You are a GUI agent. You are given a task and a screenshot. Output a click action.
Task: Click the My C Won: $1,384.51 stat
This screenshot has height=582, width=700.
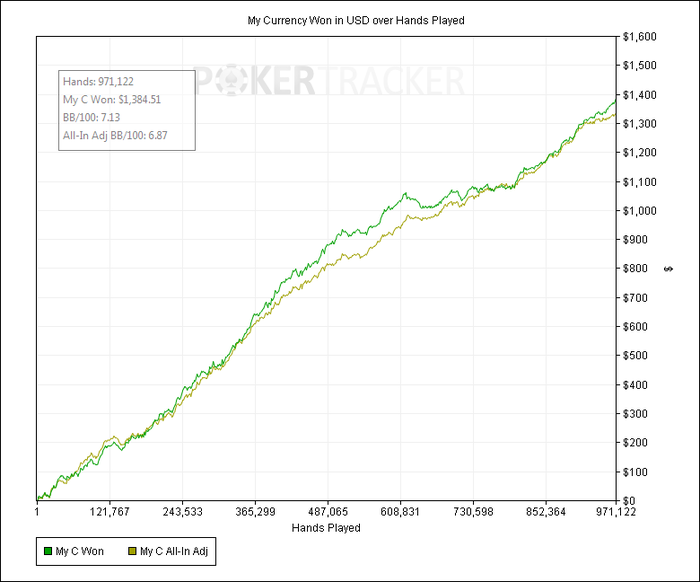coord(112,100)
